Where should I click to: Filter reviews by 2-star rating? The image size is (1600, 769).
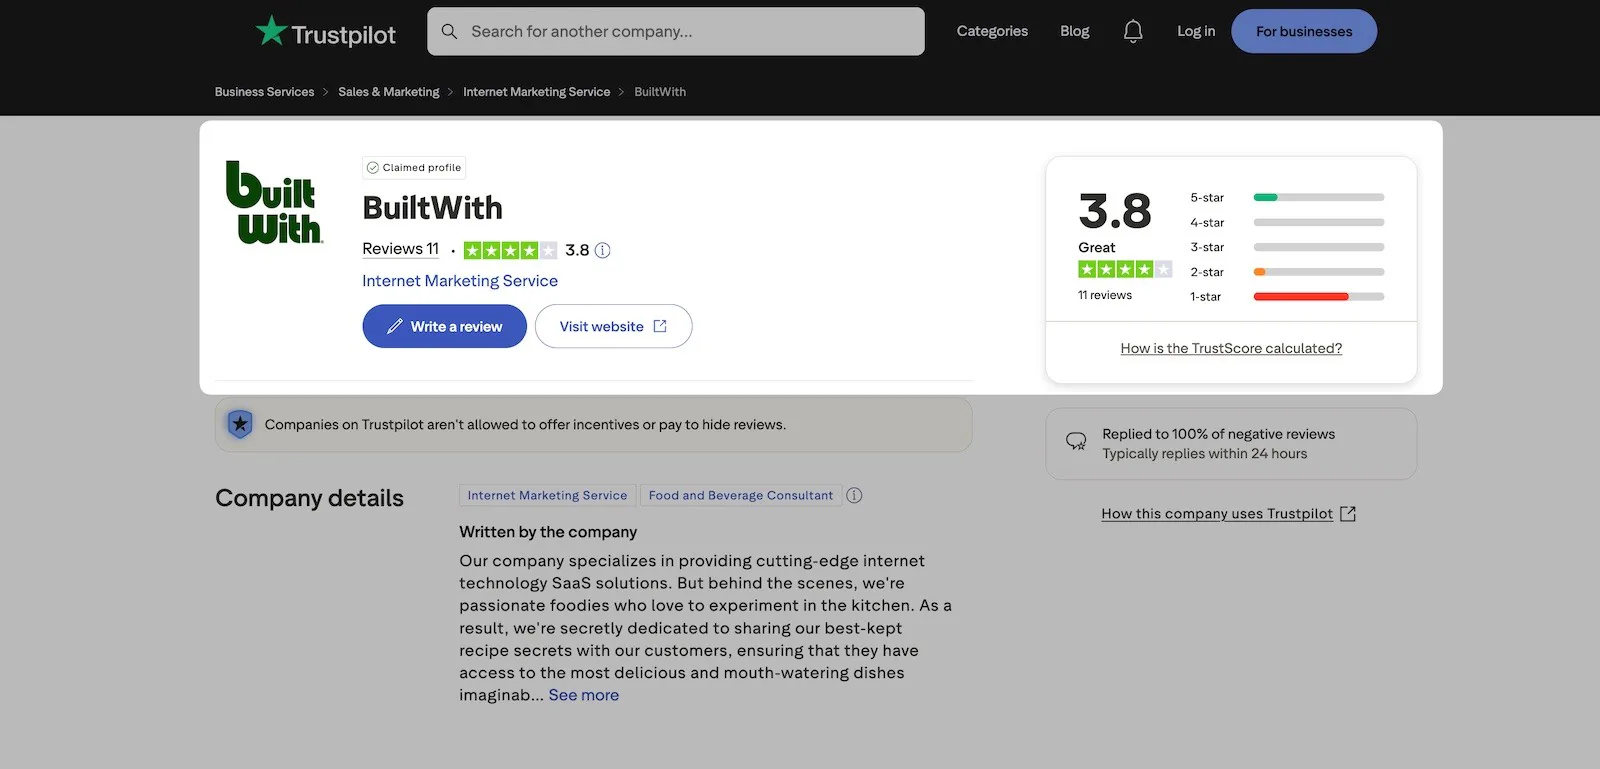coord(1287,272)
